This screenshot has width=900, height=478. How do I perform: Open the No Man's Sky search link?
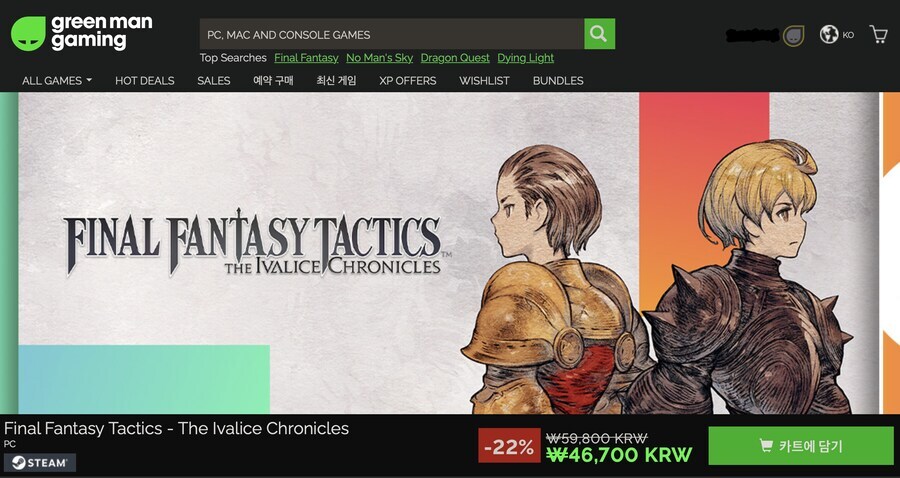coord(379,58)
